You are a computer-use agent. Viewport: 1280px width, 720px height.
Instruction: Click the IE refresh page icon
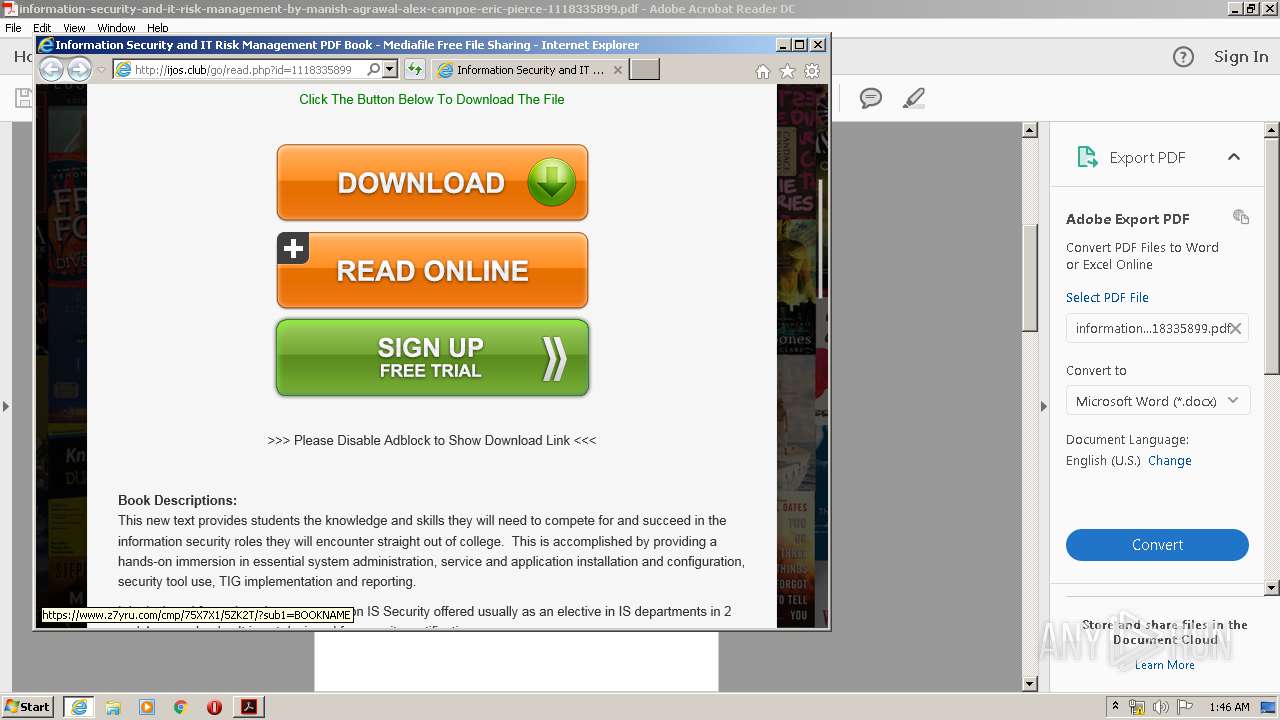pos(414,69)
